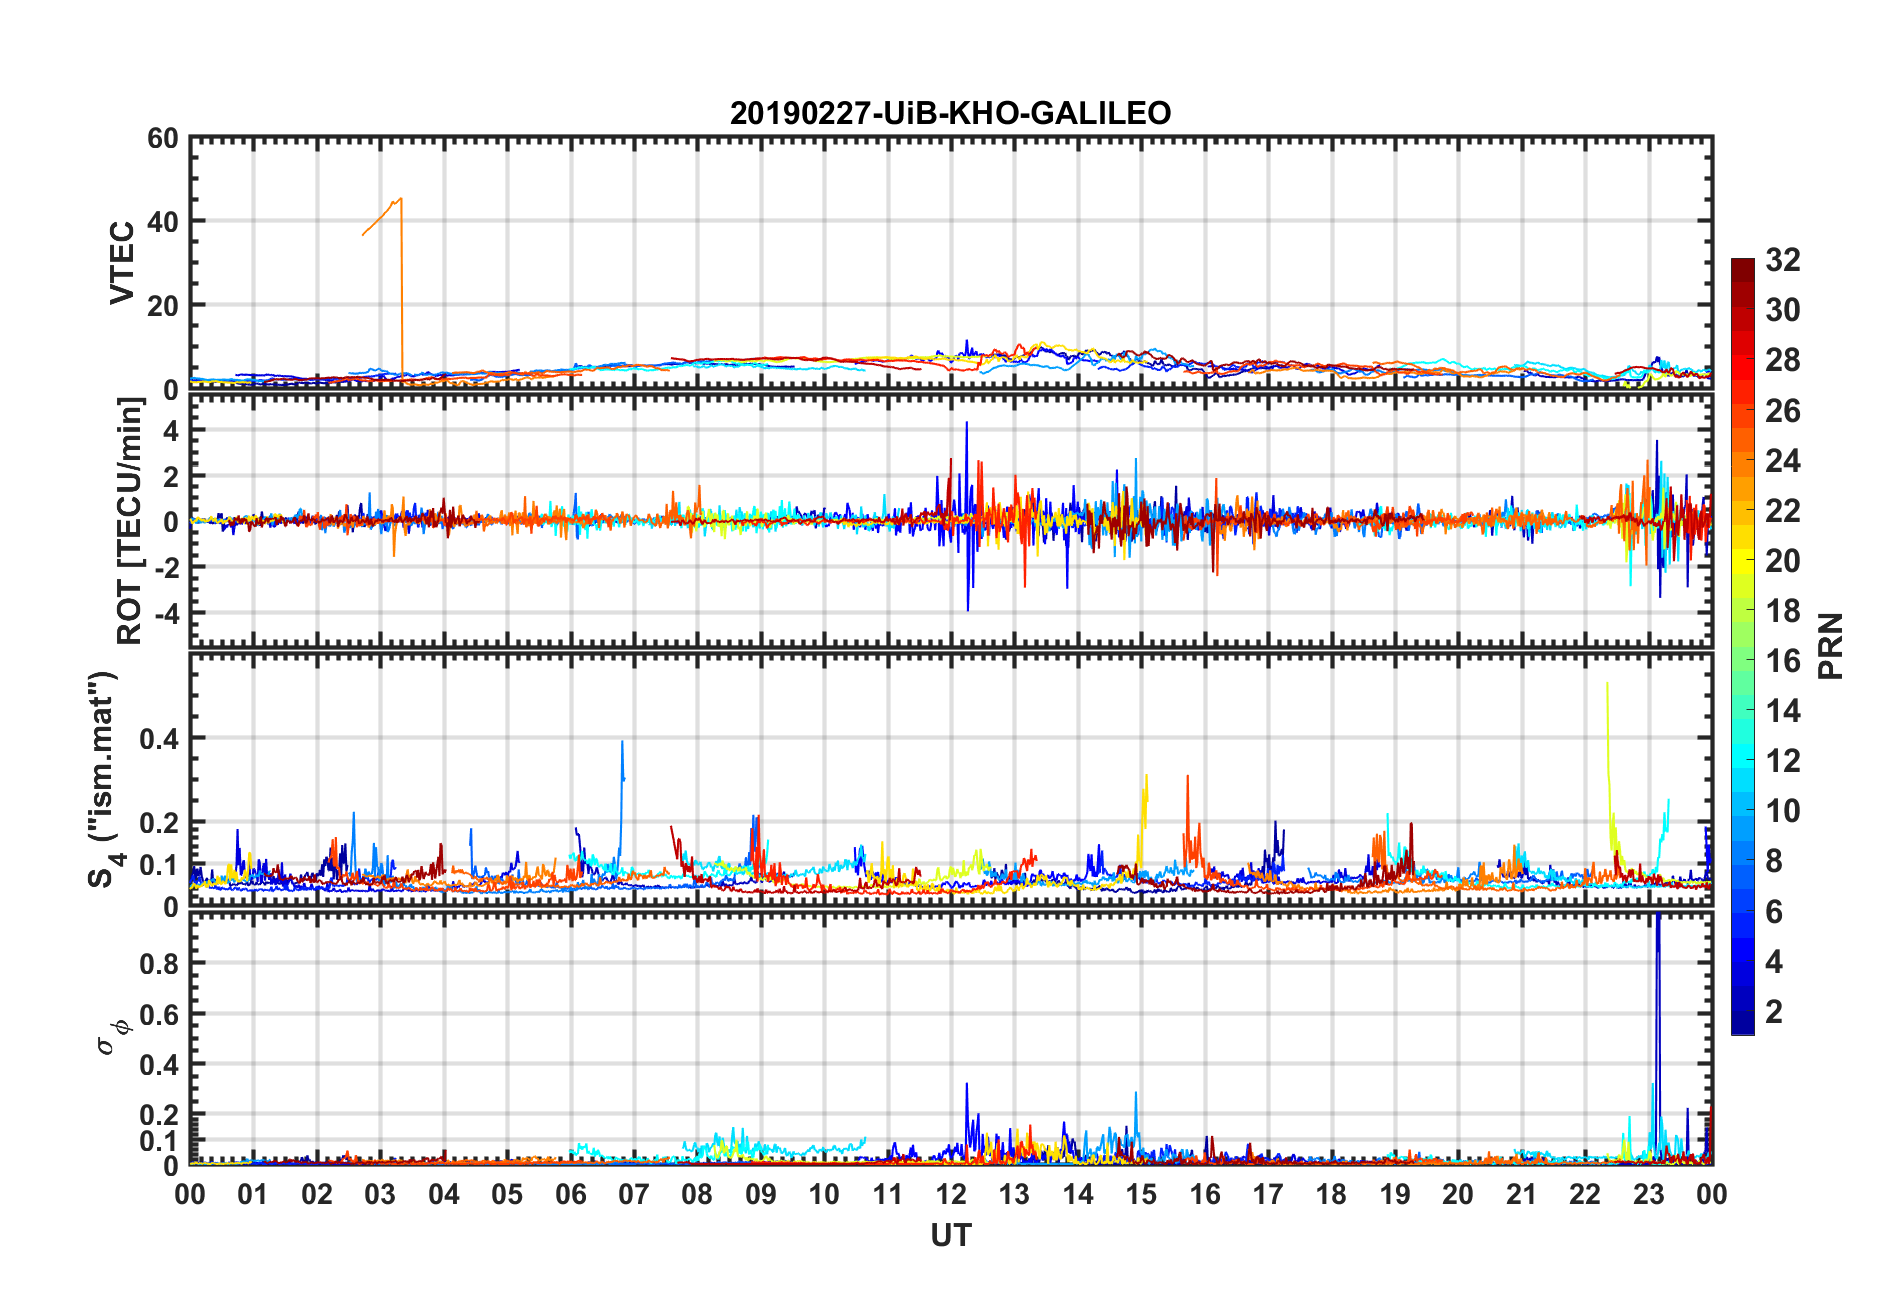This screenshot has width=1902, height=1292.
Task: Click colorbar tick label 18
Action: point(1783,610)
